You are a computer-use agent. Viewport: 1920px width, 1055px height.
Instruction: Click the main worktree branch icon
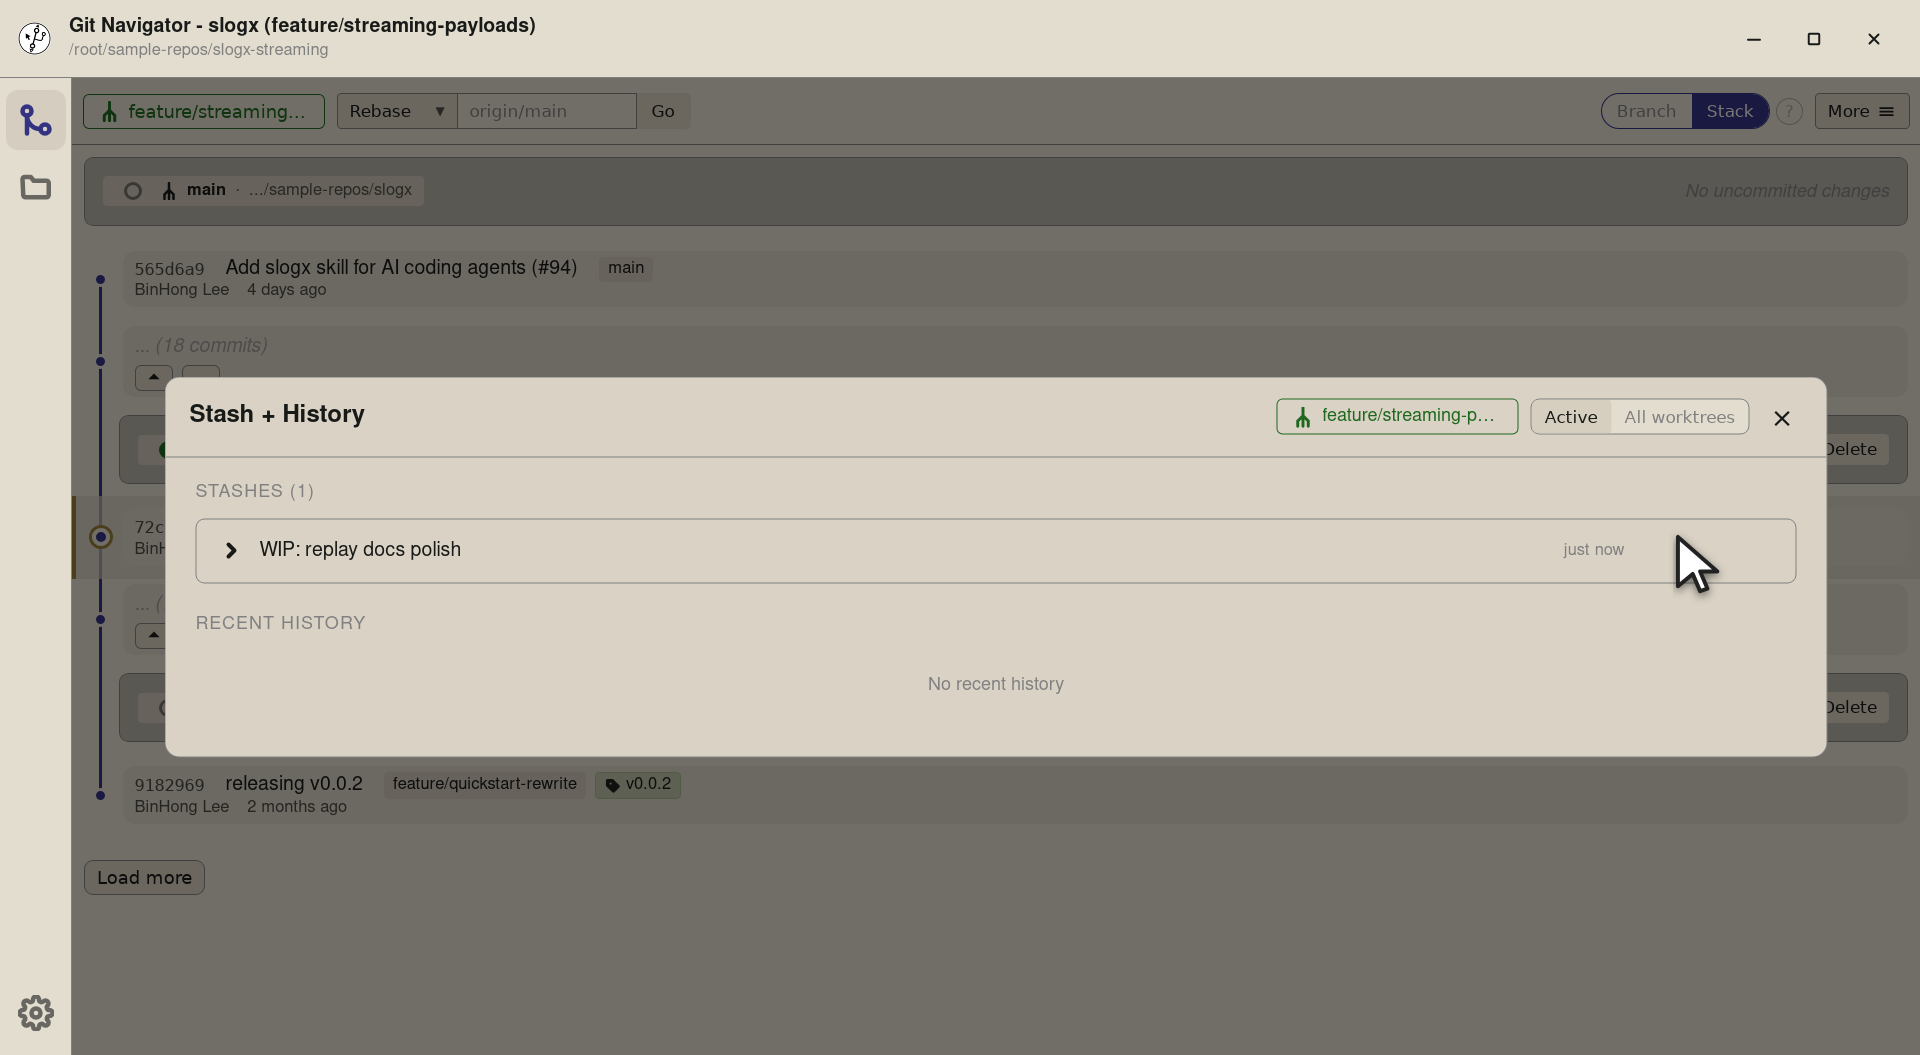(x=169, y=191)
